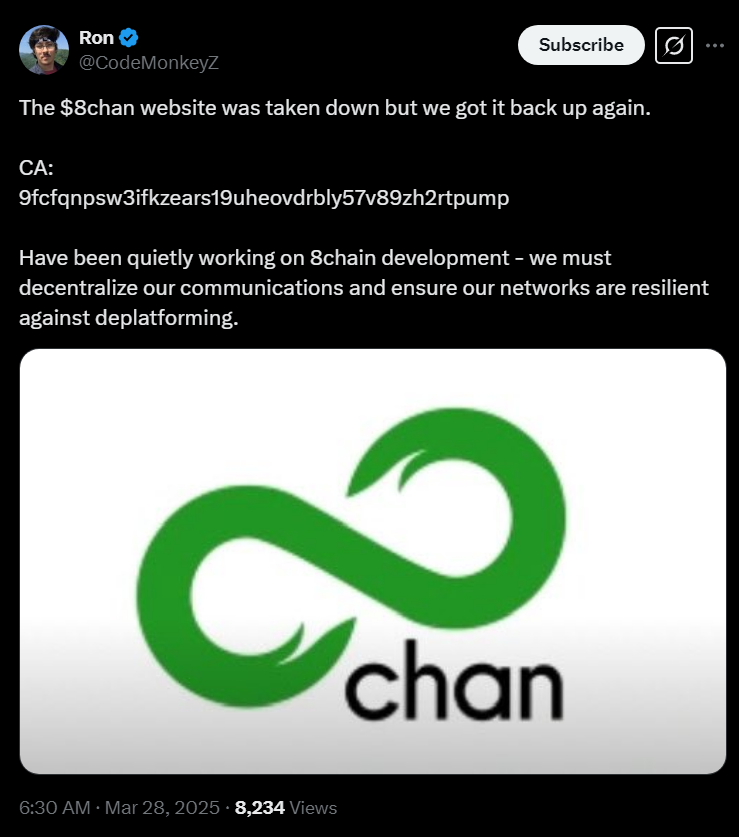
Task: Open the 6:30 AM post time link
Action: (54, 808)
